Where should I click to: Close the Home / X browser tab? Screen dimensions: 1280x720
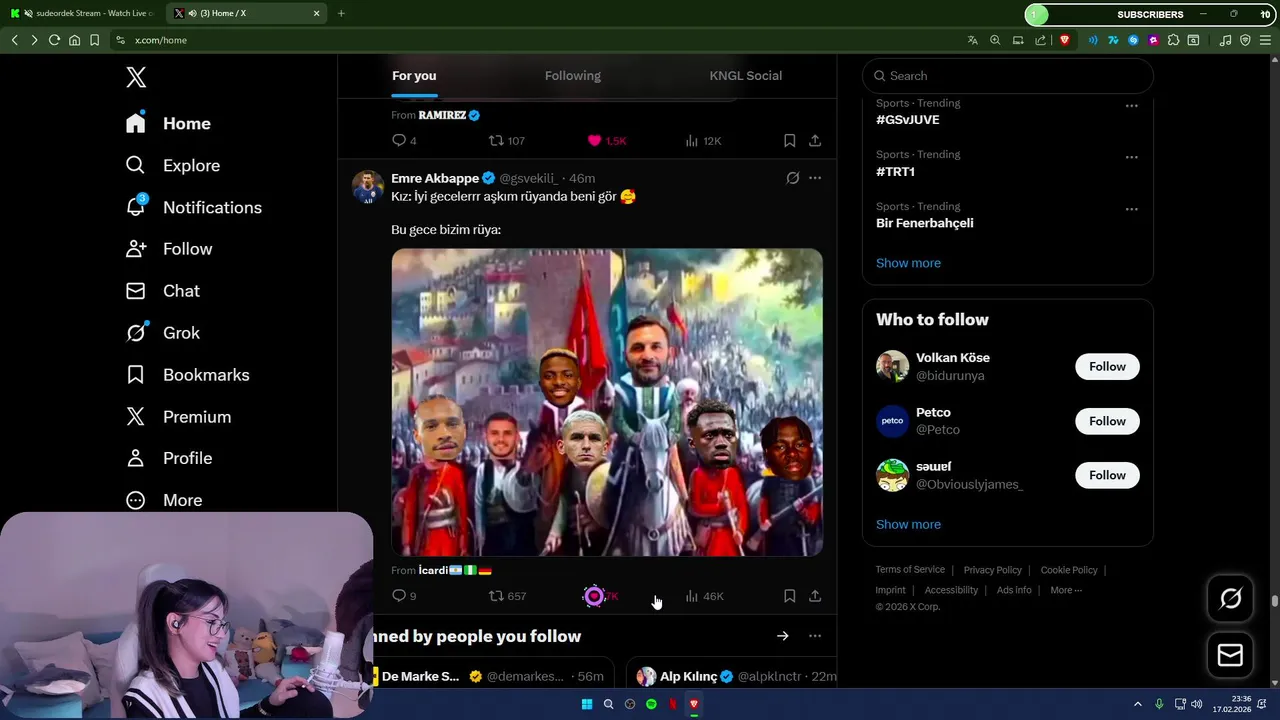317,14
